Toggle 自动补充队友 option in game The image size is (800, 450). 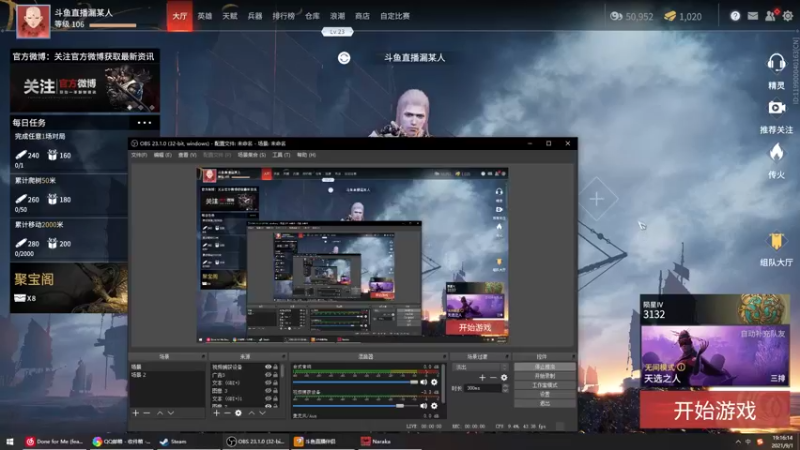[763, 334]
